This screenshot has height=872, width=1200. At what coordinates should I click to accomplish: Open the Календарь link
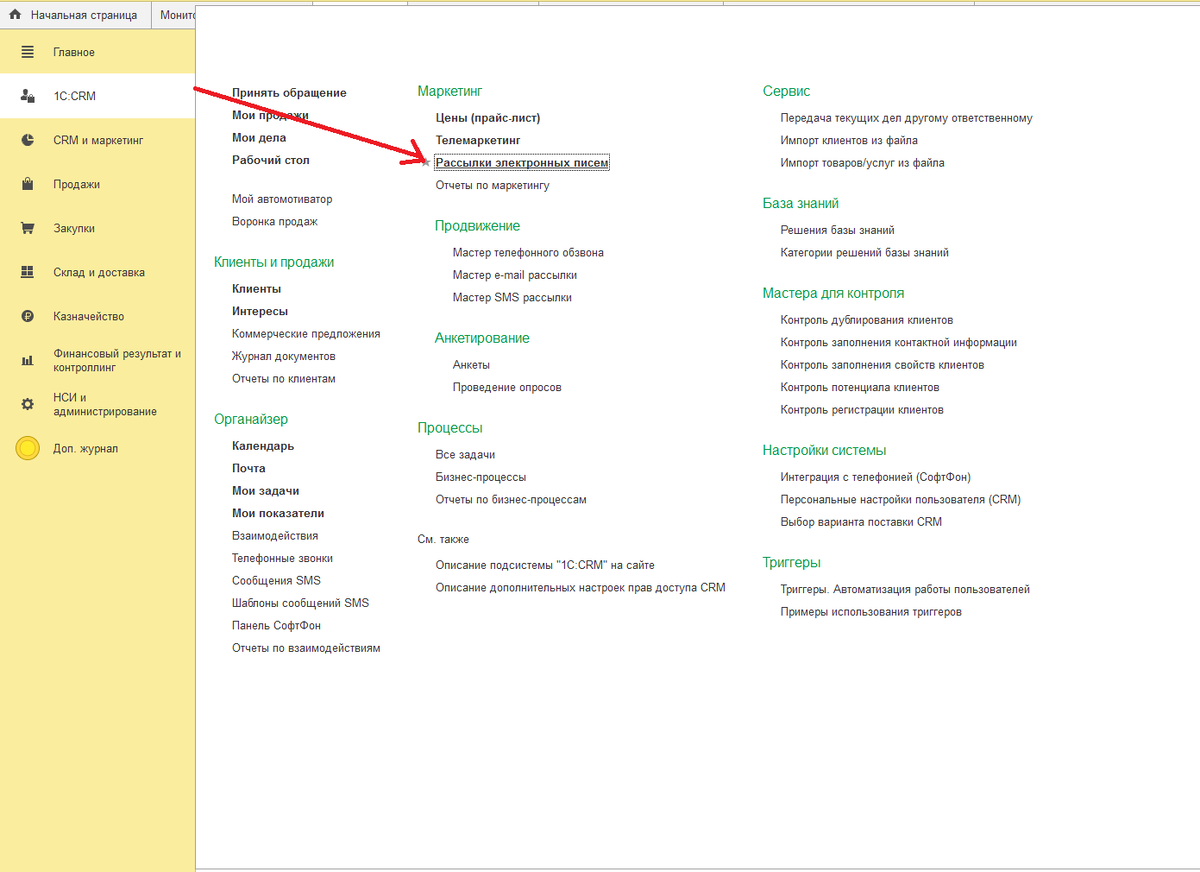click(263, 446)
